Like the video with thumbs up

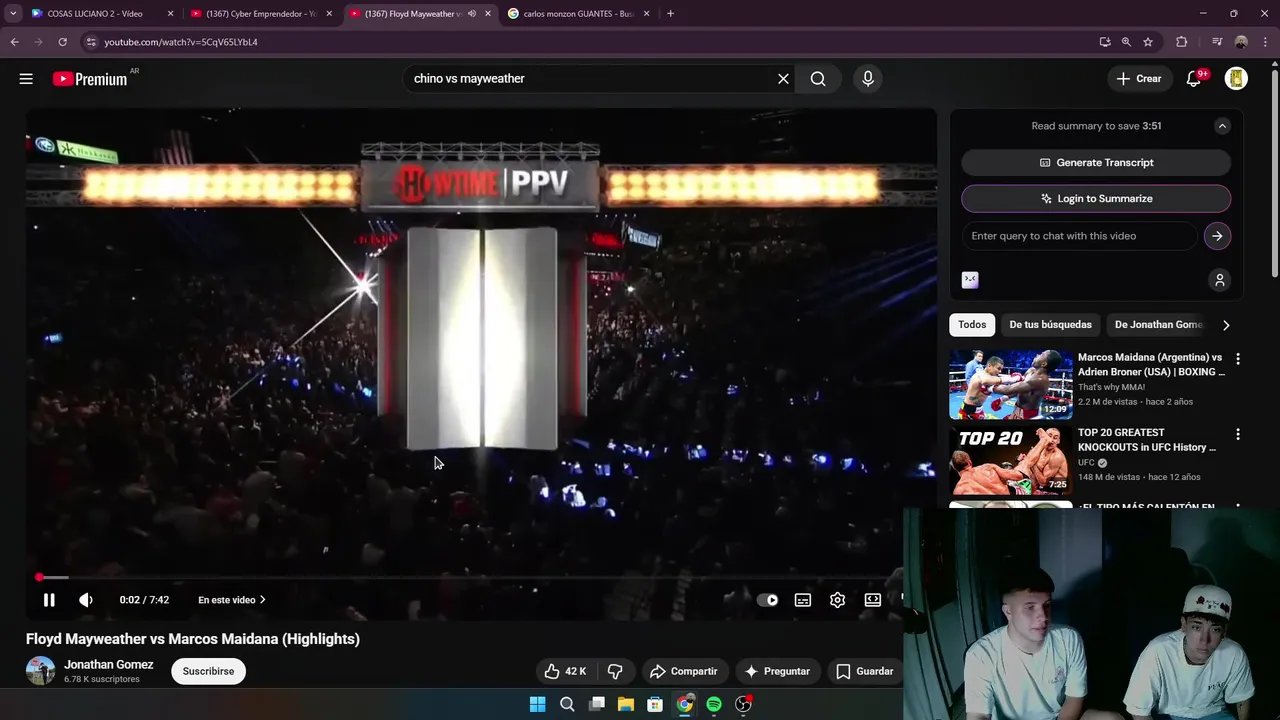tap(565, 671)
